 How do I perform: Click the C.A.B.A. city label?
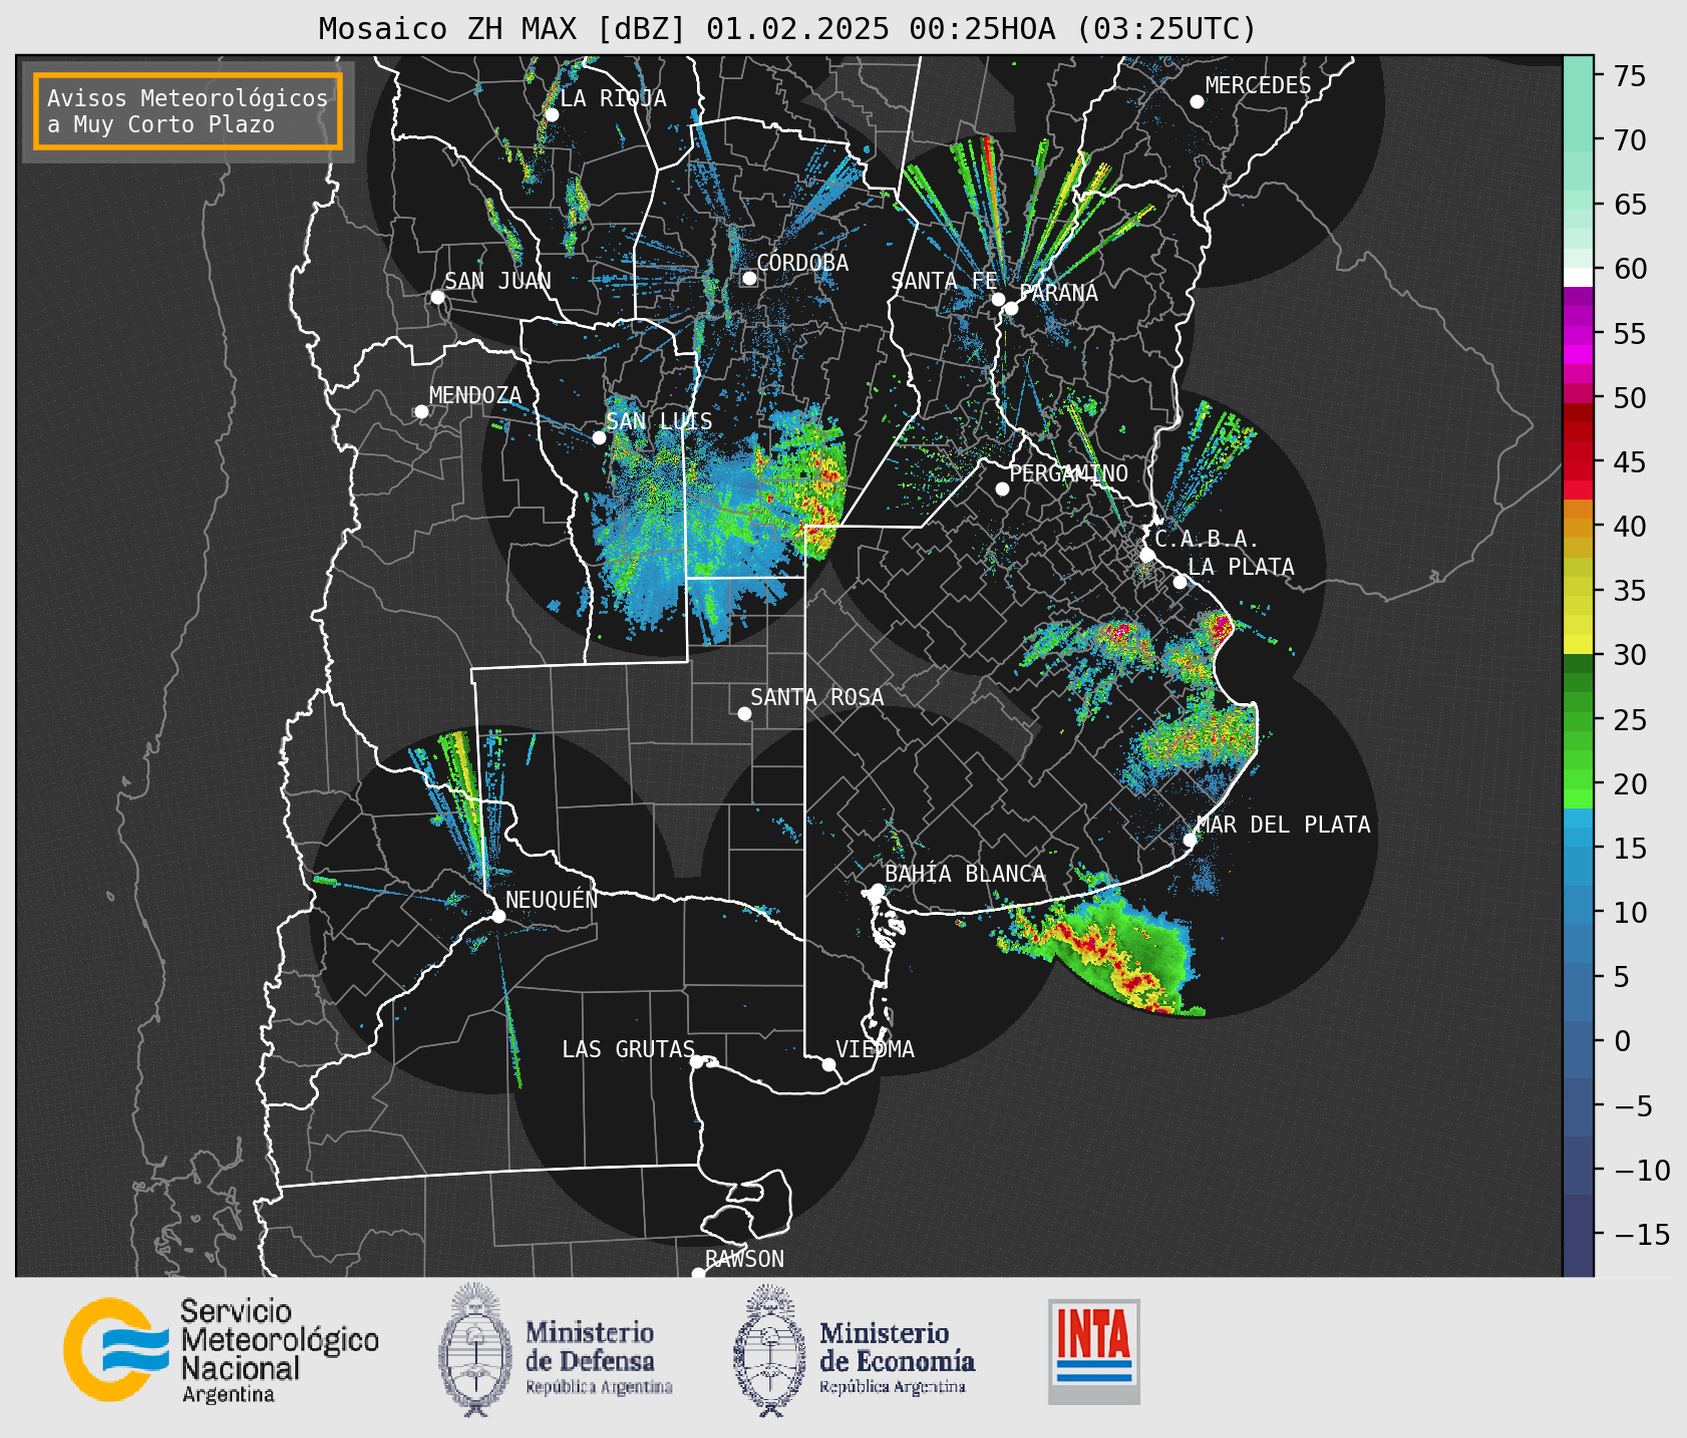point(1207,539)
